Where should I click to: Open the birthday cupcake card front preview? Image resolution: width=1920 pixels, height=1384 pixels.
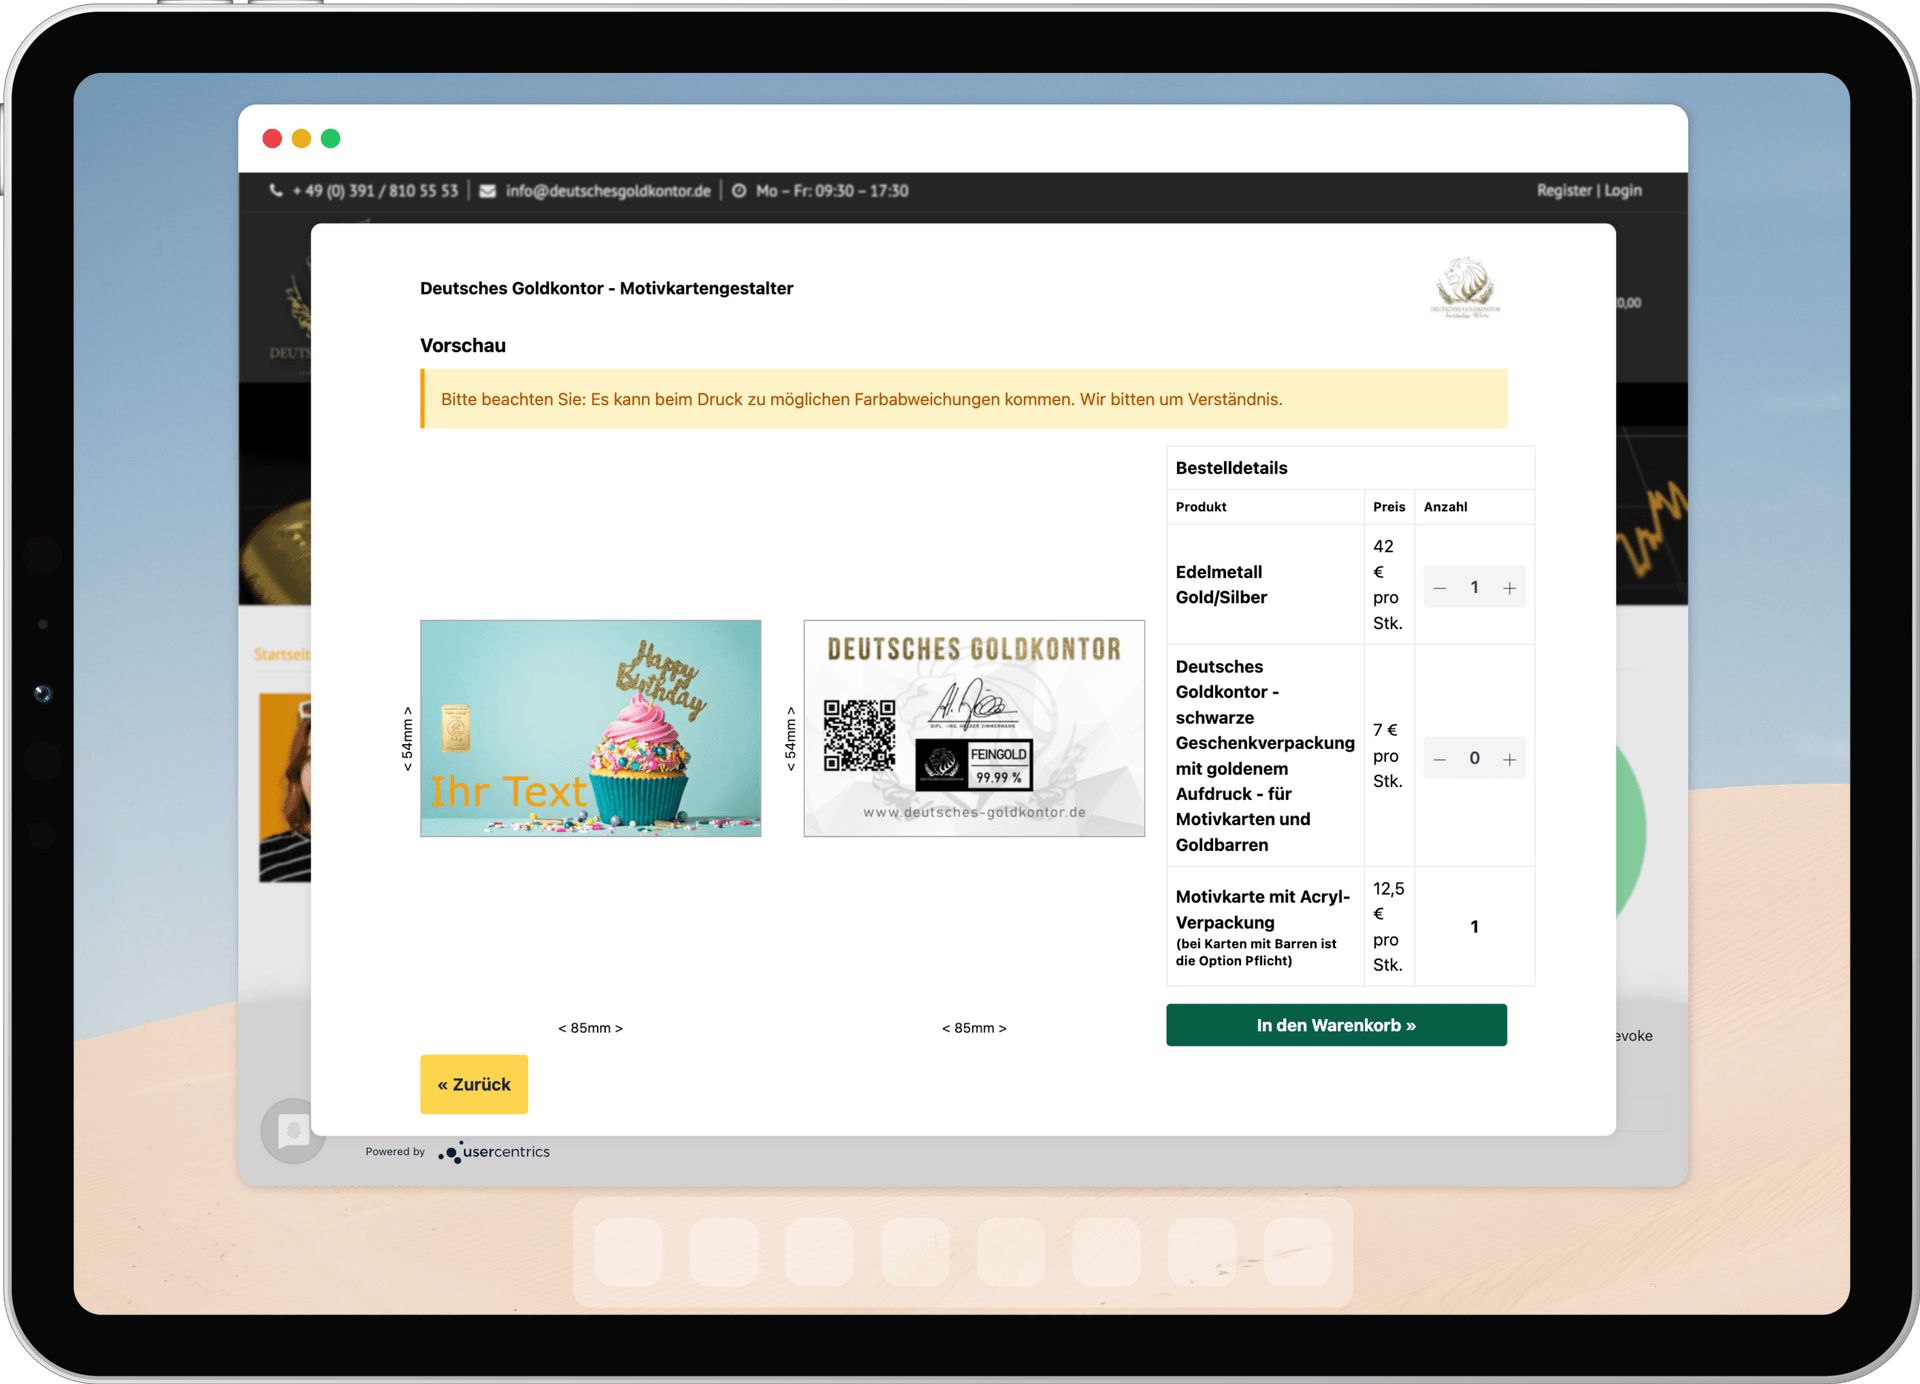[x=590, y=728]
